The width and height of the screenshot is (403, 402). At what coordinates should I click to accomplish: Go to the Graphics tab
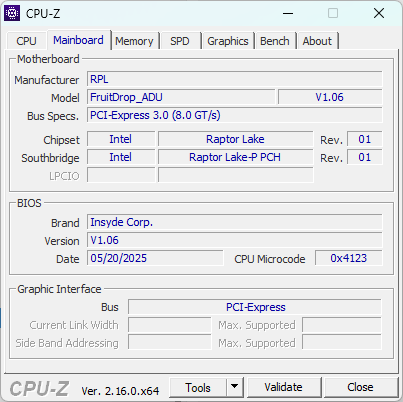point(228,41)
